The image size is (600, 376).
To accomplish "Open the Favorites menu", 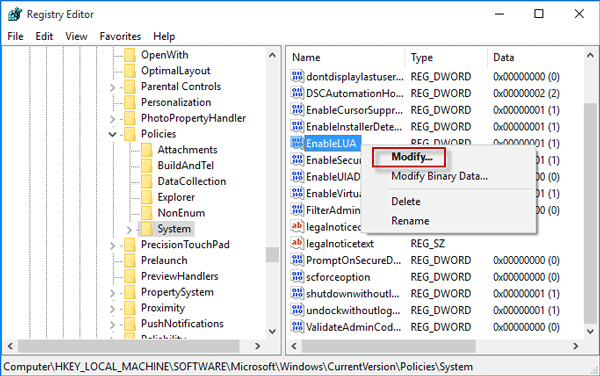I will [x=120, y=36].
